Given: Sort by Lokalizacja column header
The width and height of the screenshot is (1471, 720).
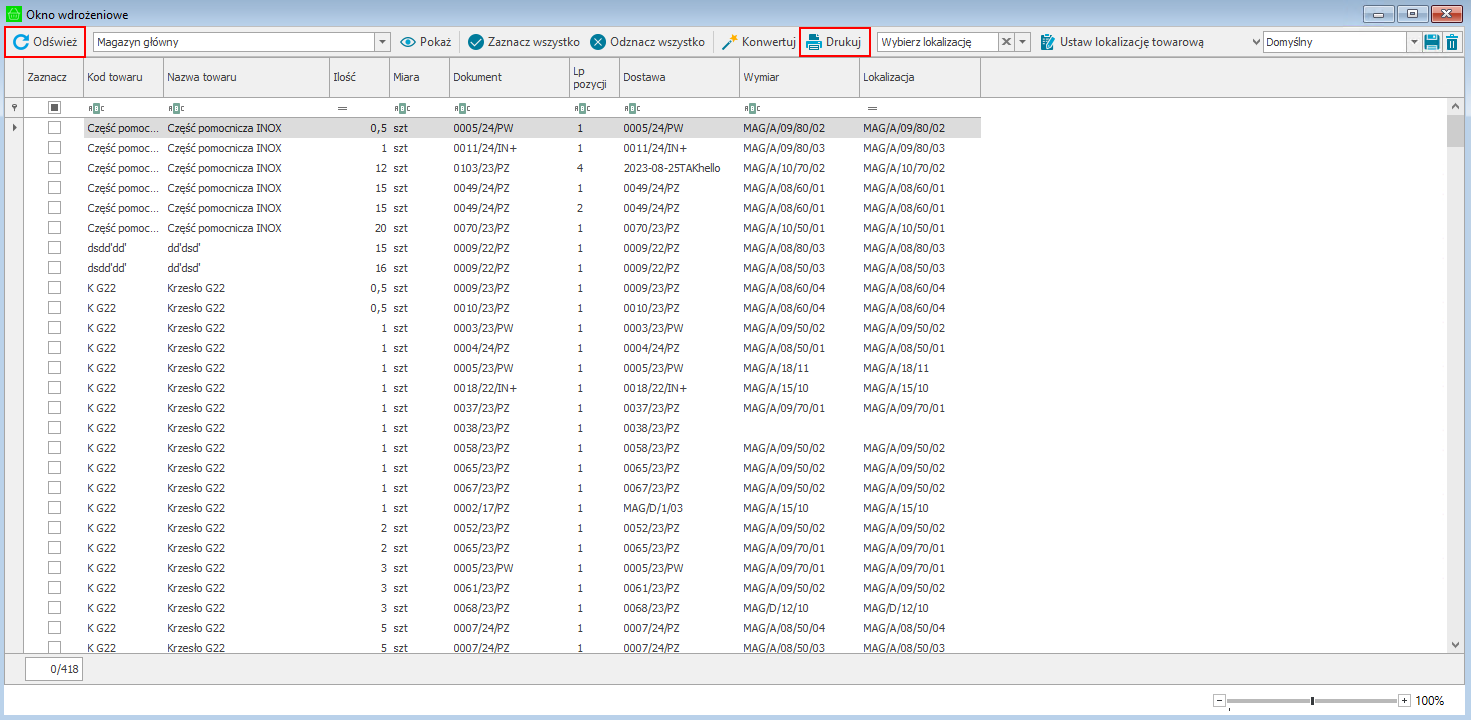Looking at the screenshot, I should (920, 77).
